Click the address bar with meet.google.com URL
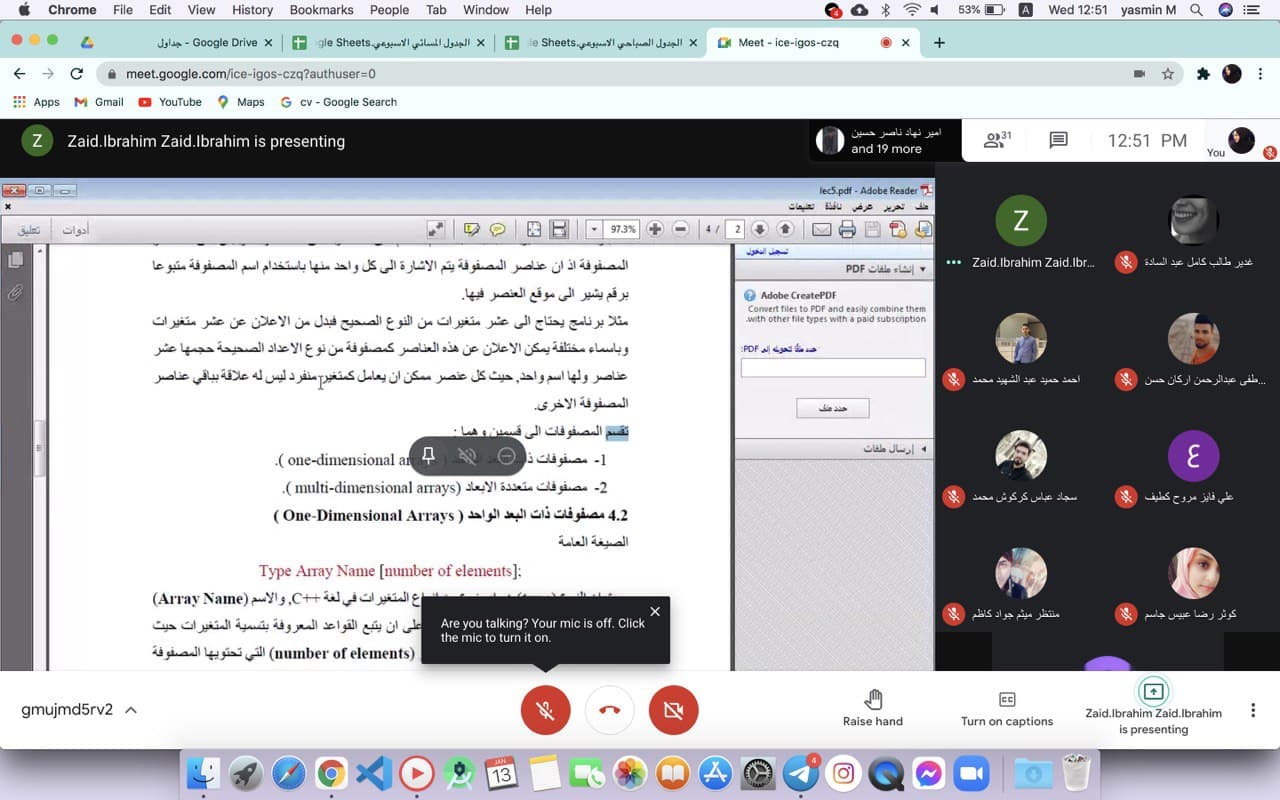This screenshot has height=800, width=1280. (x=600, y=74)
